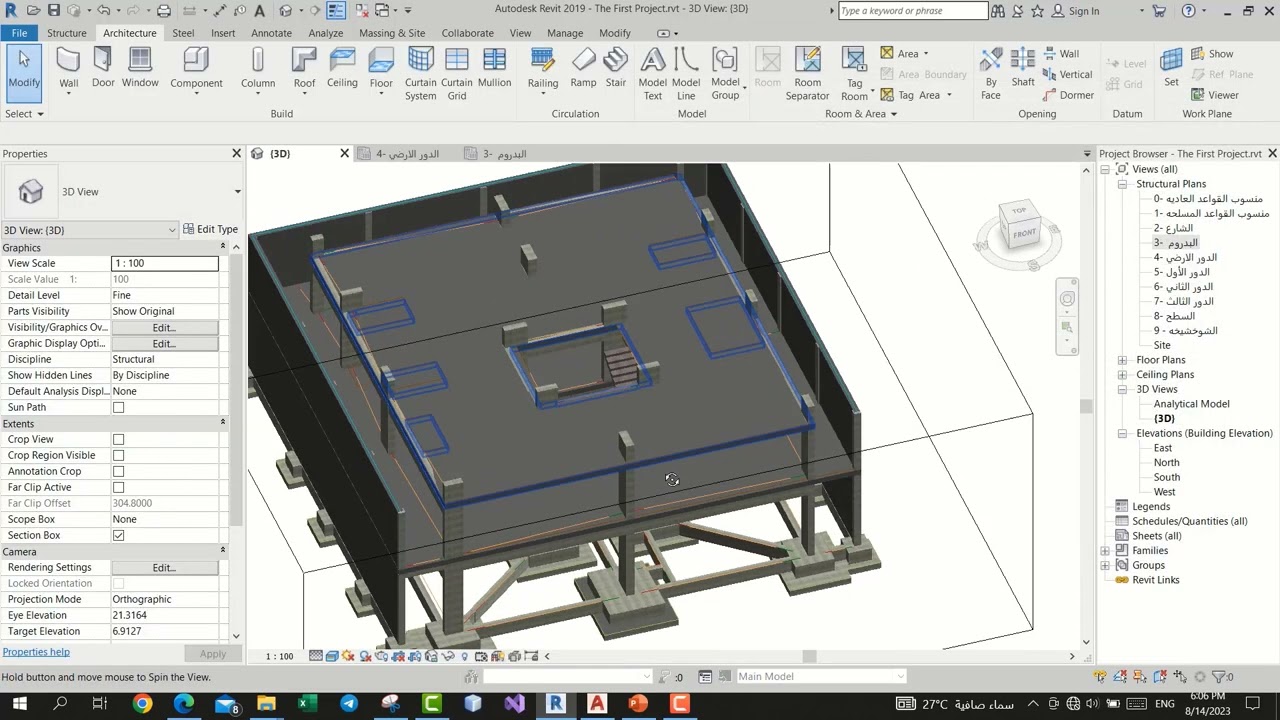Click Edit for Rendering Settings
This screenshot has width=1280, height=720.
coord(164,567)
